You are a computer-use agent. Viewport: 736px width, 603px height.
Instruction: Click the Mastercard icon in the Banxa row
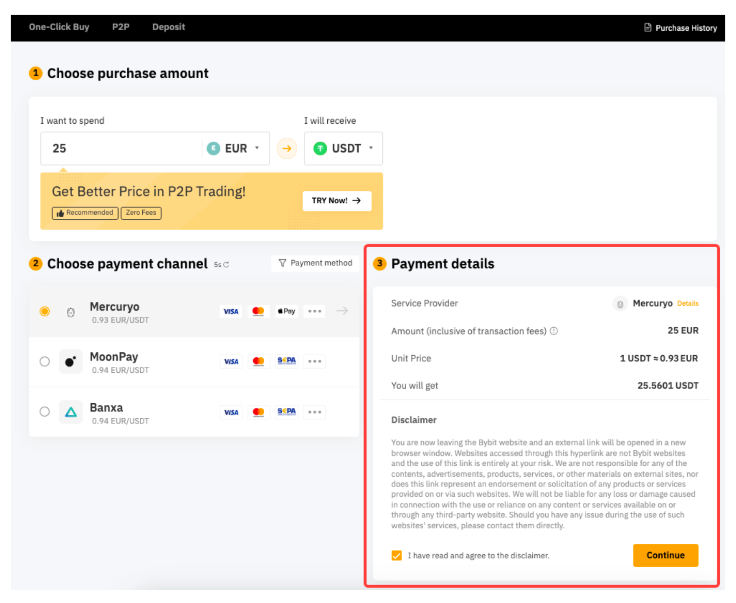[x=258, y=412]
